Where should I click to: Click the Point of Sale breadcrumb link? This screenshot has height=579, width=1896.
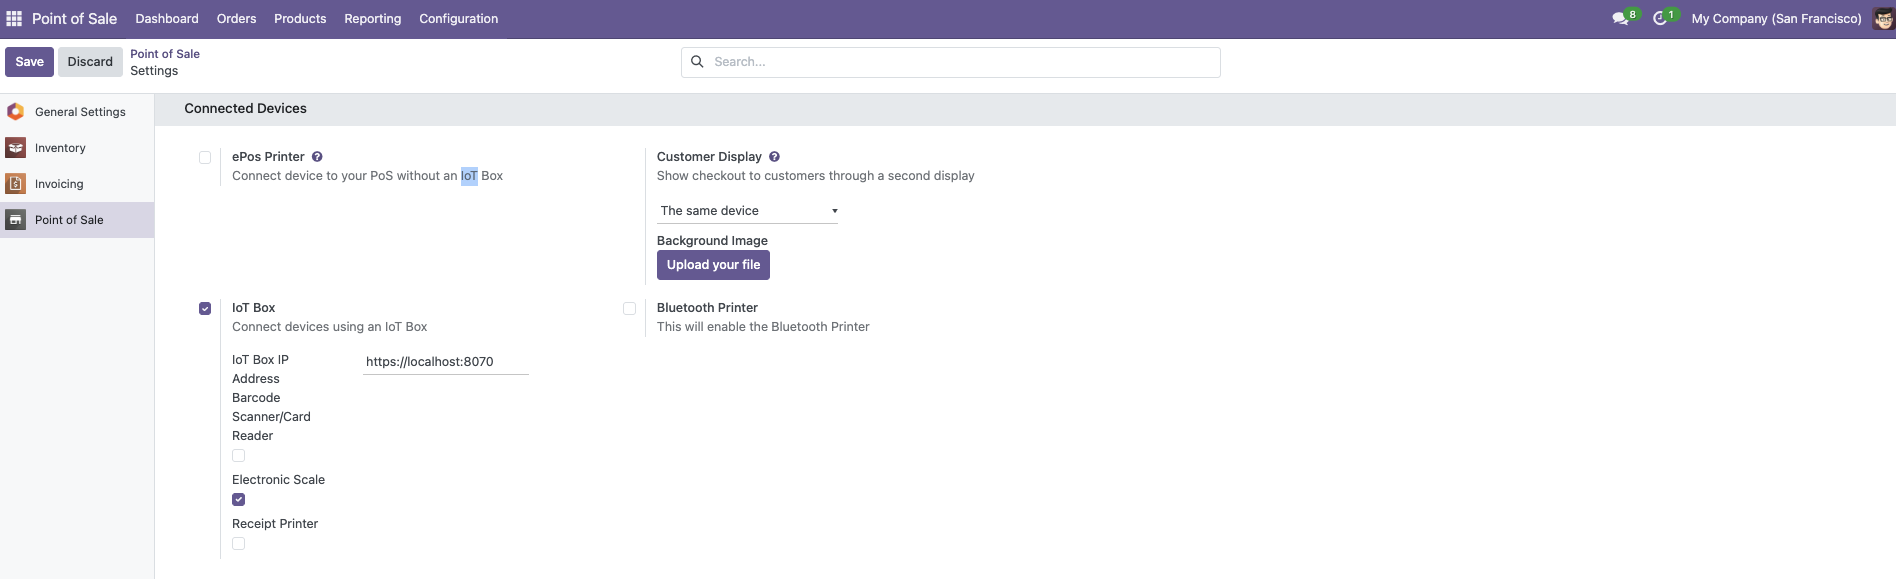tap(165, 54)
